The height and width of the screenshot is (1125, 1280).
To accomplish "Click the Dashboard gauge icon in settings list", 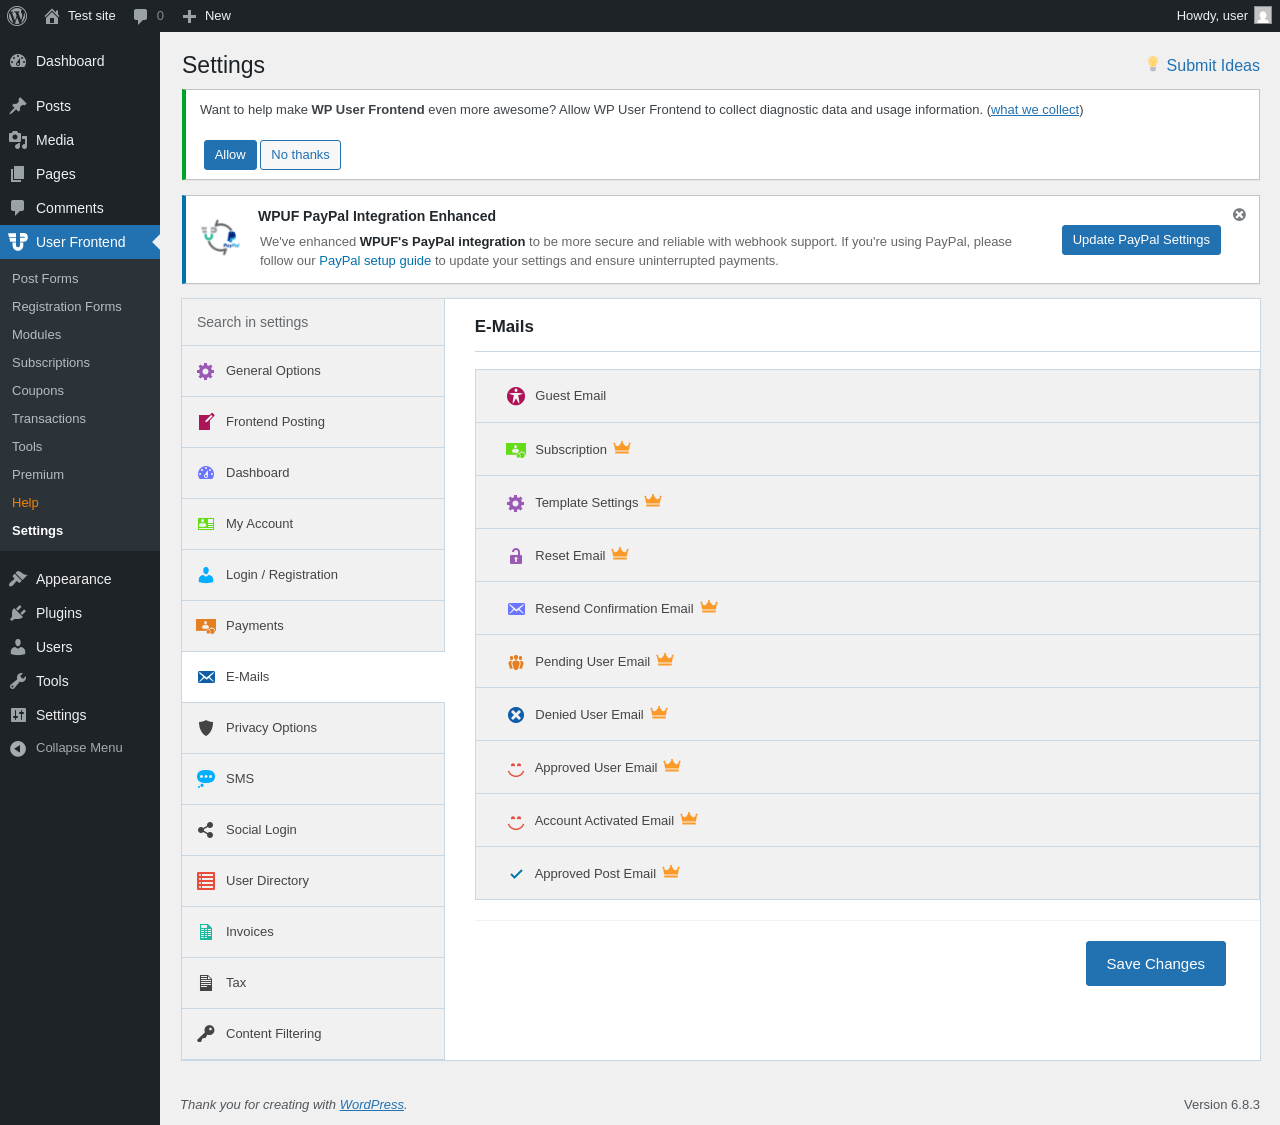I will pyautogui.click(x=206, y=473).
